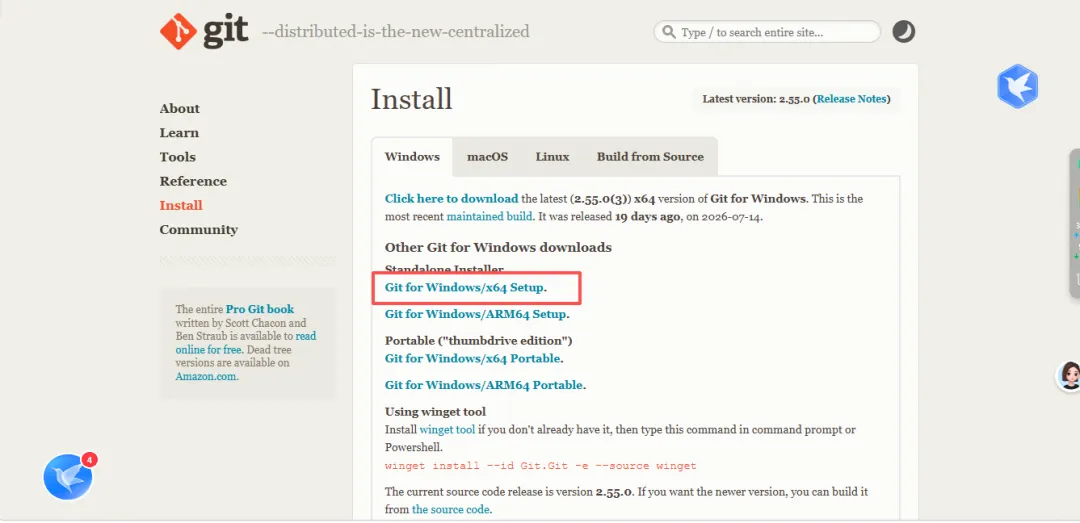Download Git for Windows/x64 Setup
Screen dimensions: 1080x523
coord(464,287)
